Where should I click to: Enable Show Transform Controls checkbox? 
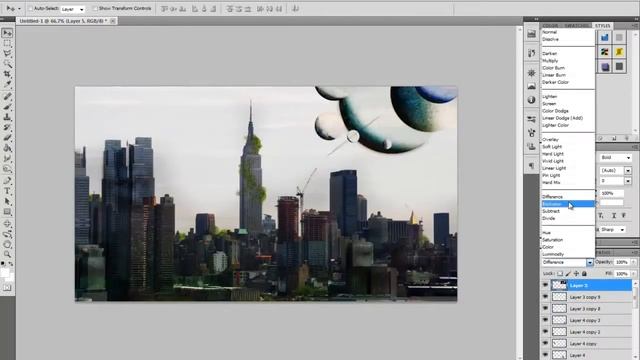click(x=95, y=9)
